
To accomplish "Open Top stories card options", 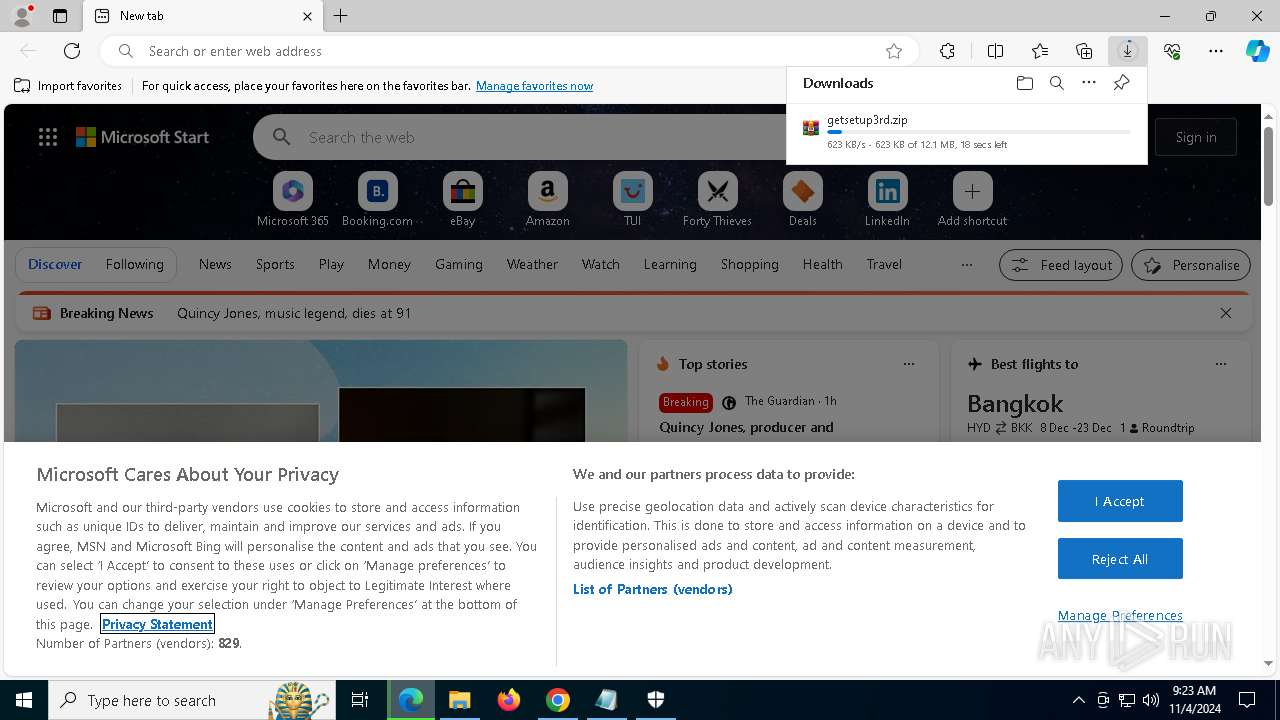I will point(909,364).
